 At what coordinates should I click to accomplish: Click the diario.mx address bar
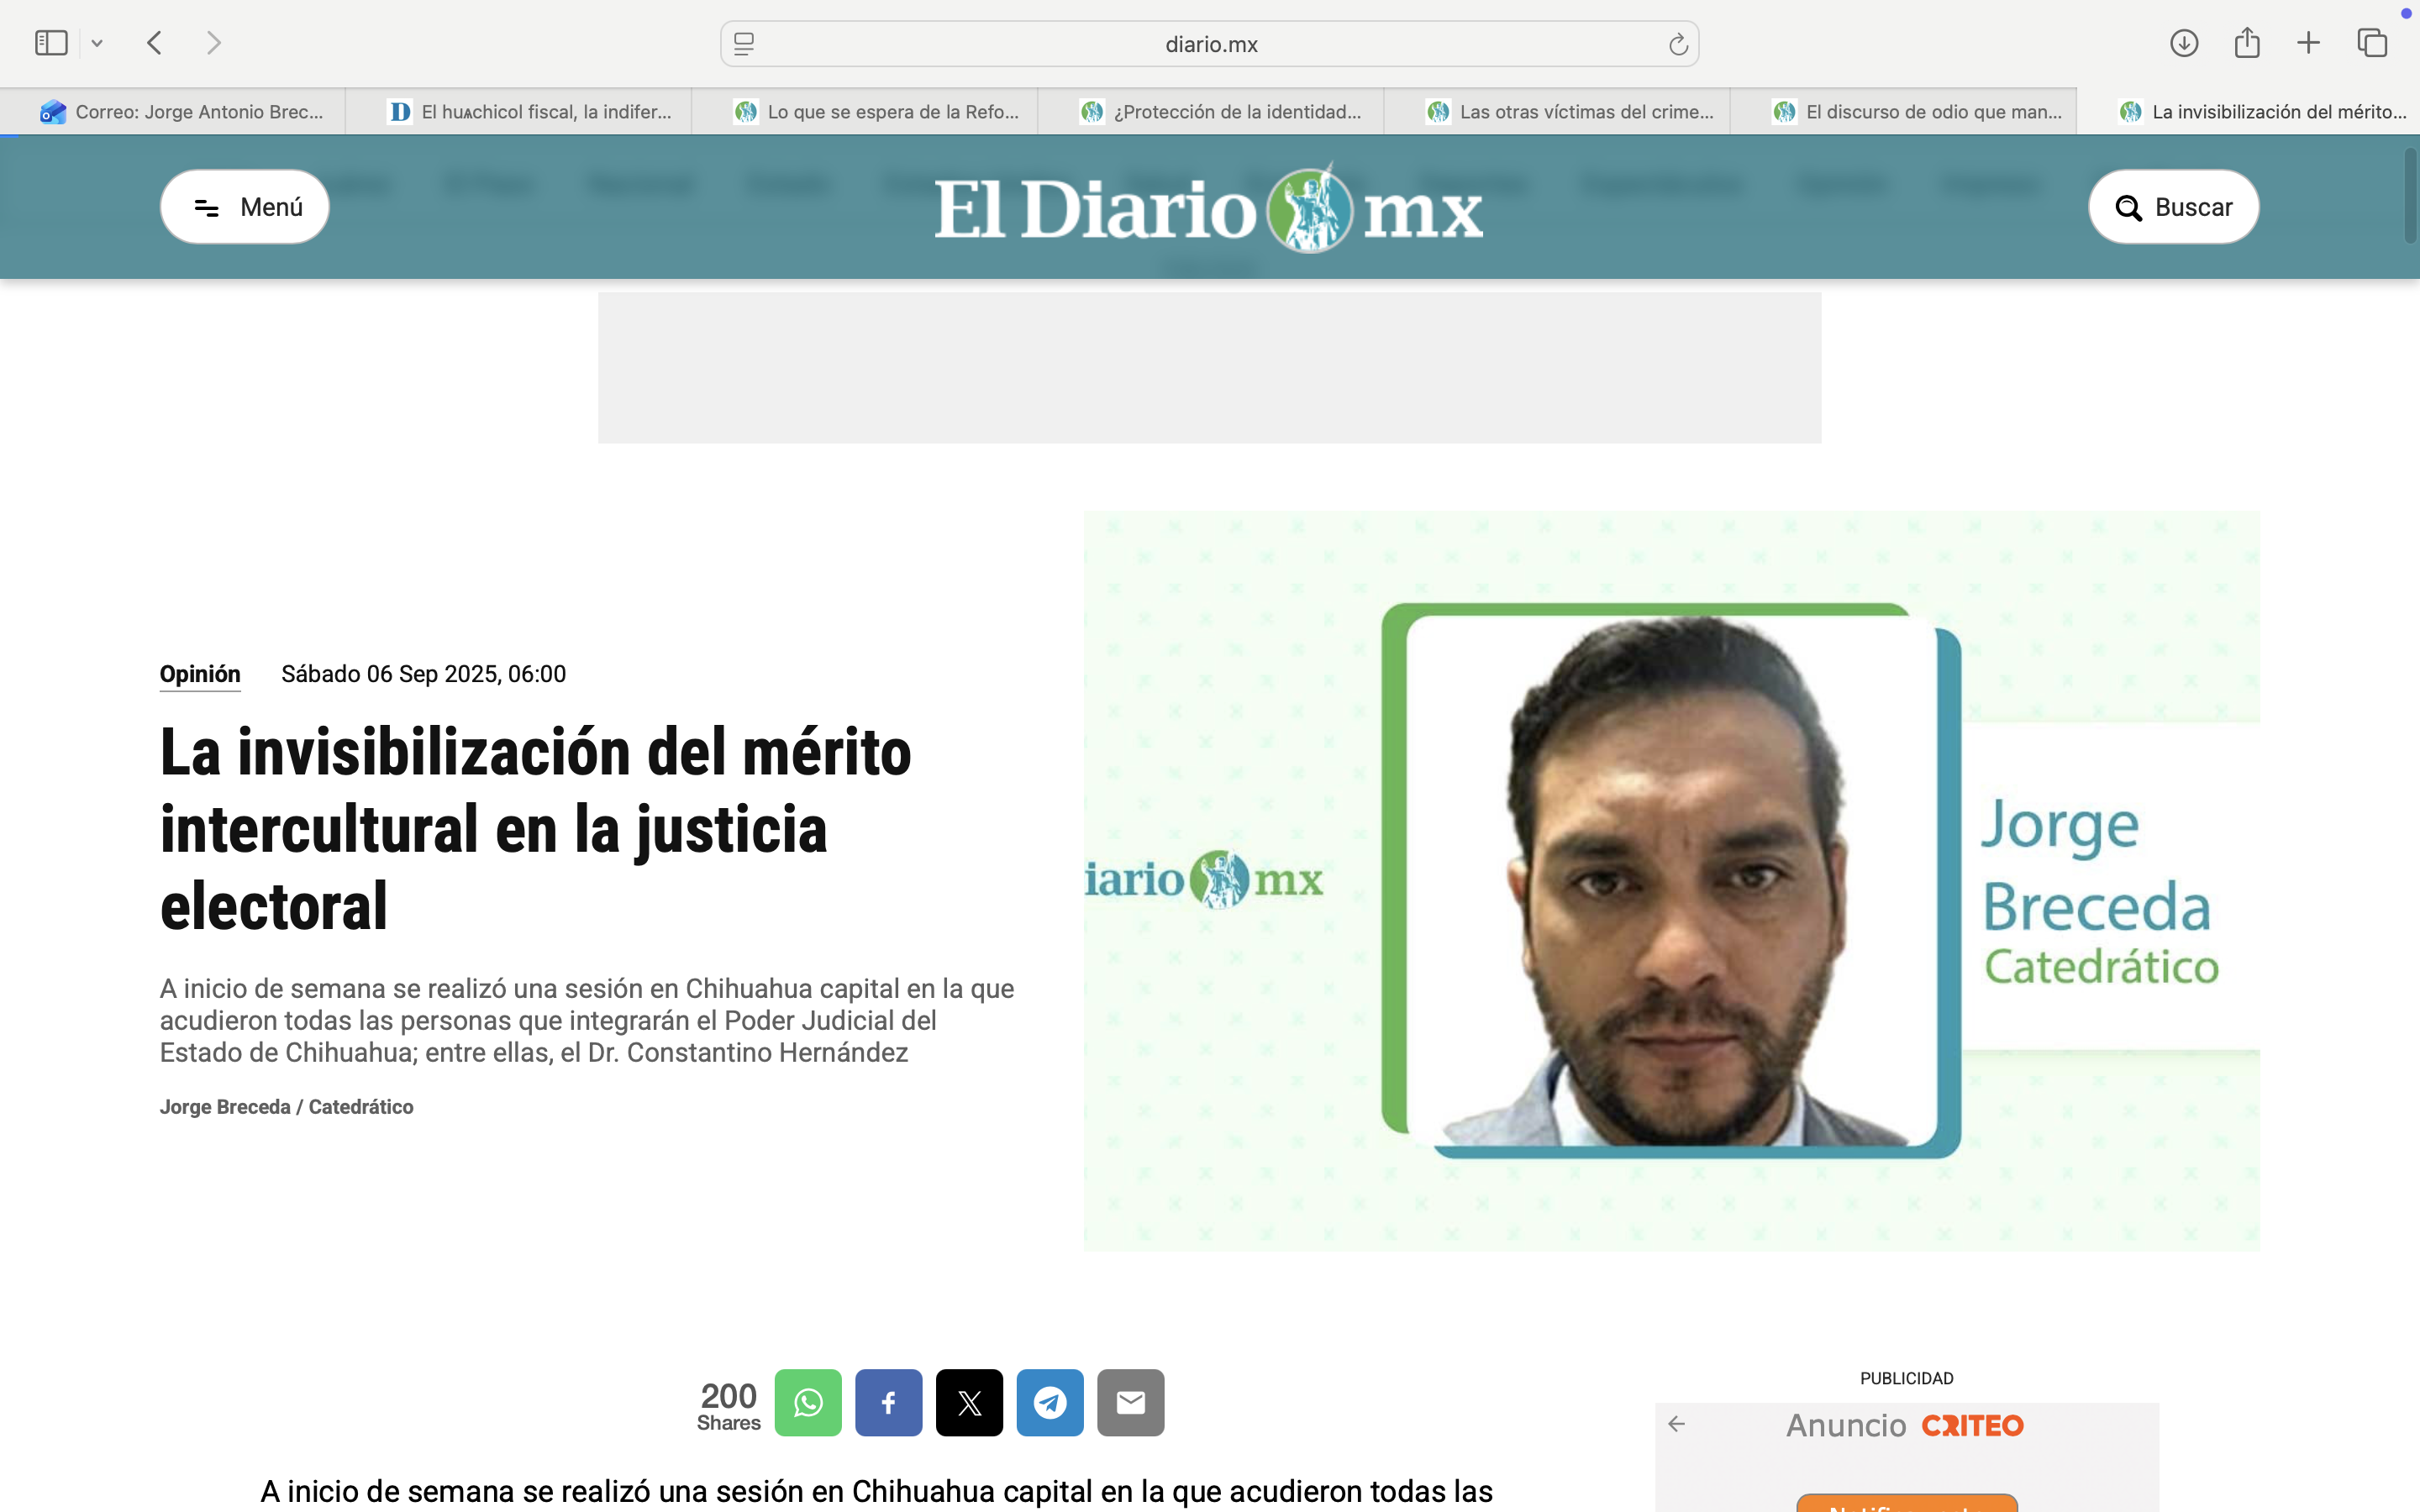click(1210, 44)
